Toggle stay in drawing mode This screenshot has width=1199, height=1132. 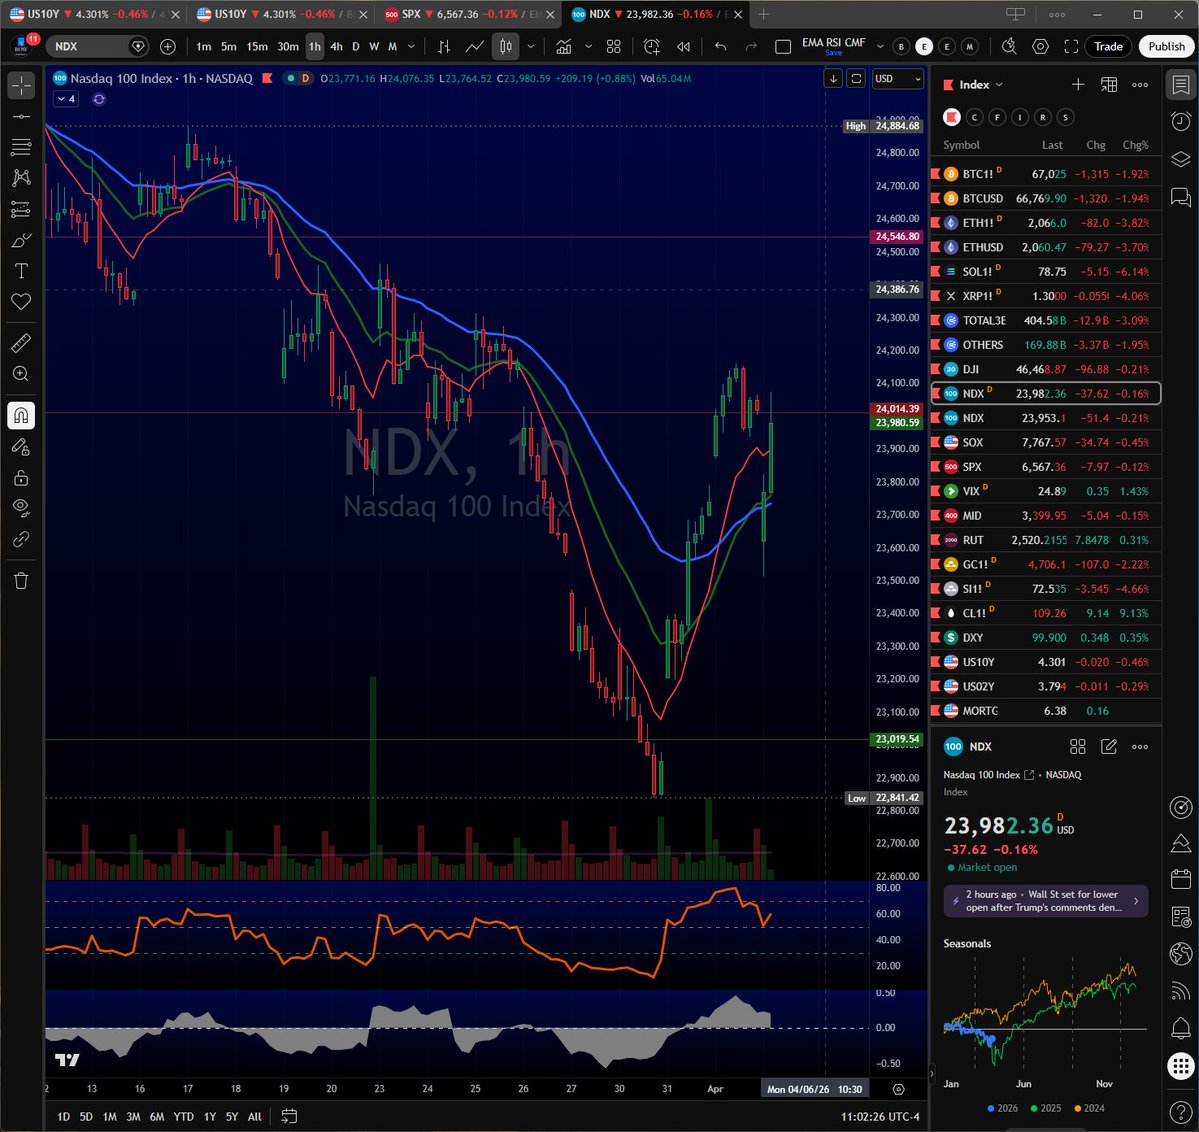(x=21, y=447)
